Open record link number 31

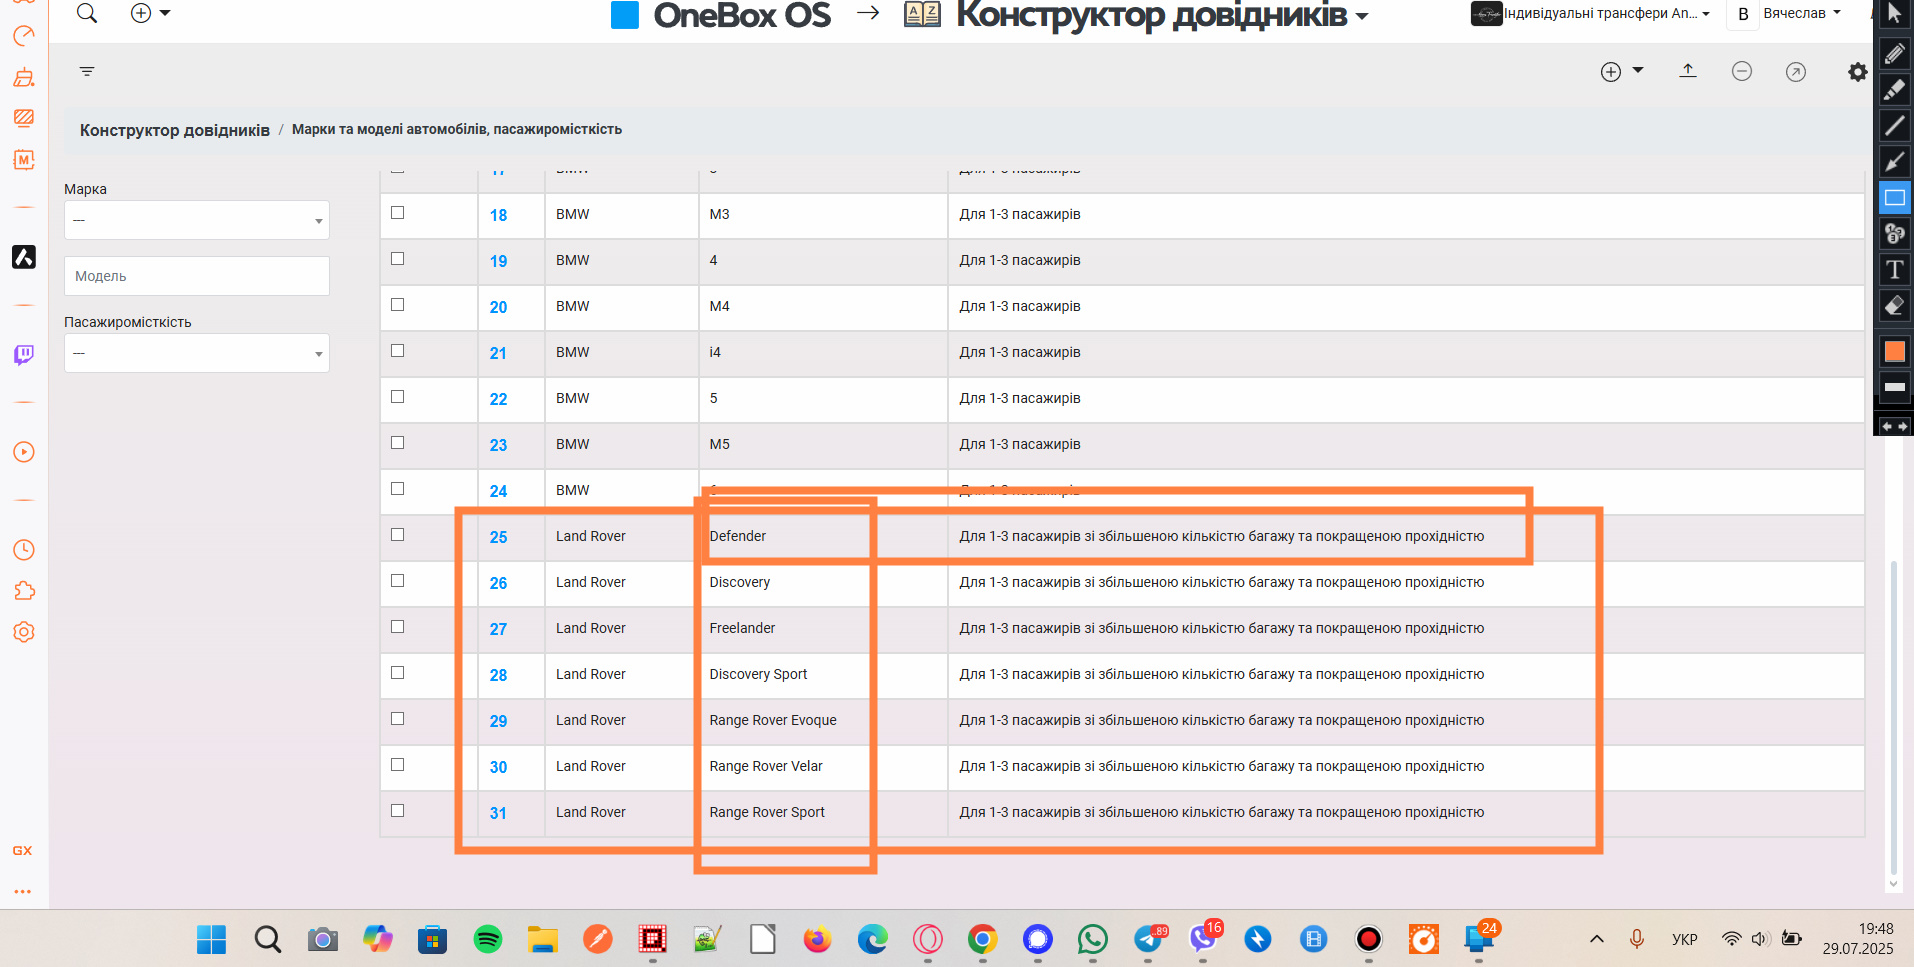(498, 813)
